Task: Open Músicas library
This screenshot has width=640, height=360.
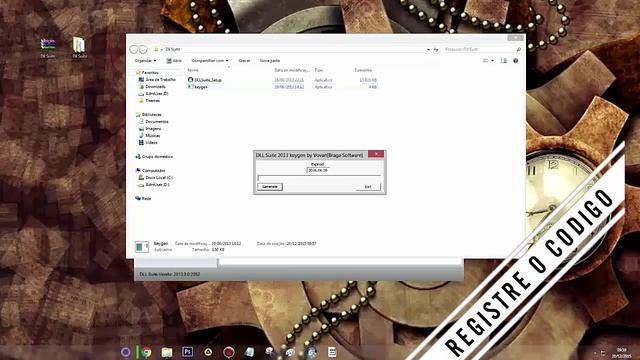Action: (153, 136)
